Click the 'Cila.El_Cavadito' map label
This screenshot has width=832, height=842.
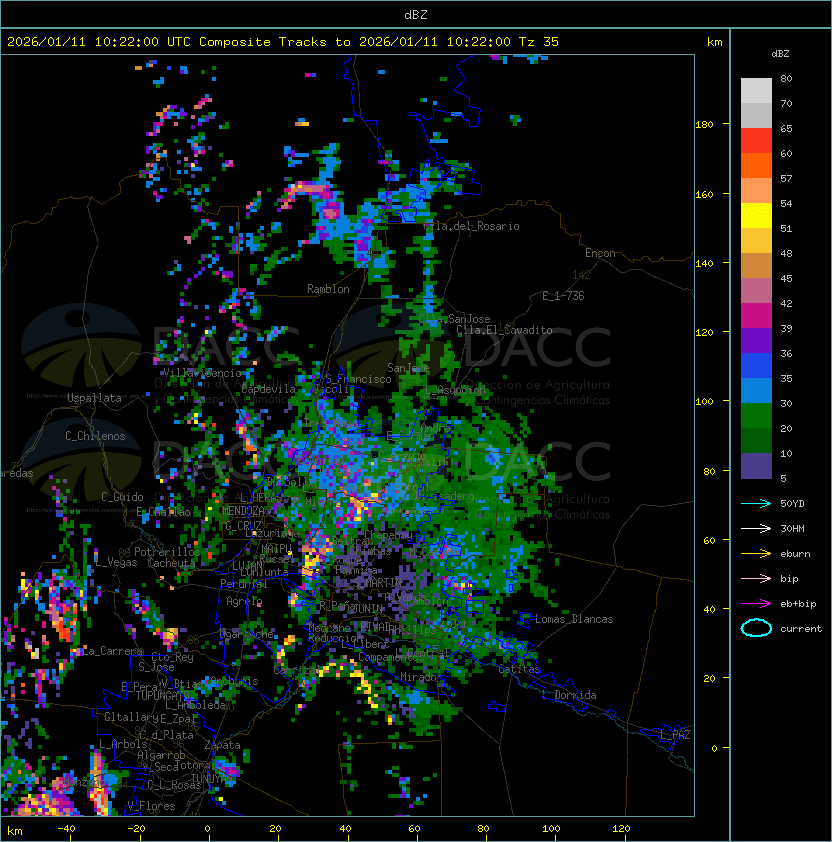pos(504,330)
